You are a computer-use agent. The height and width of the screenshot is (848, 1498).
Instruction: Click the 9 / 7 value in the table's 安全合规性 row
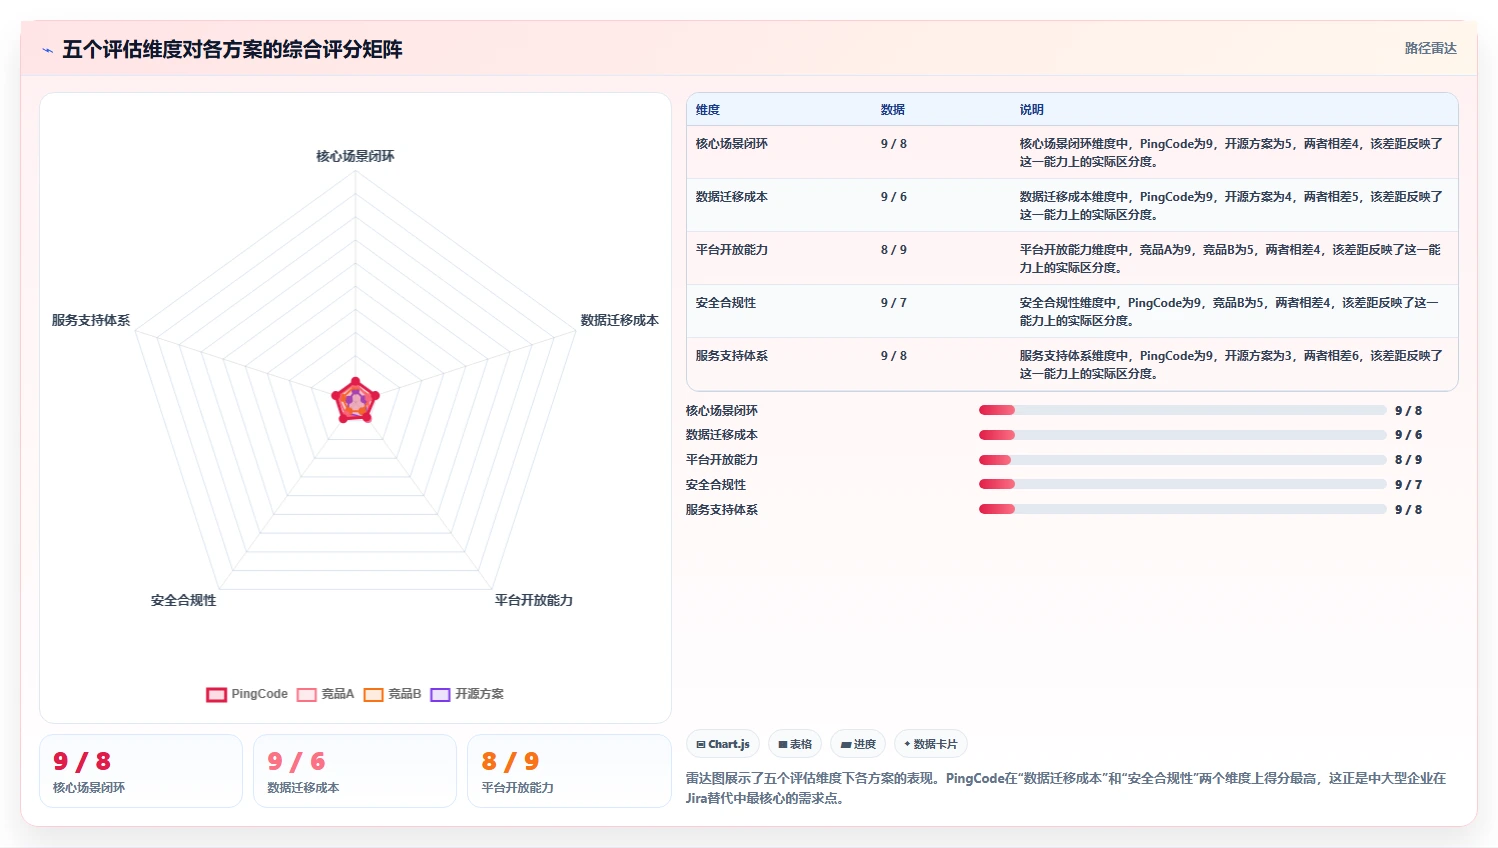(x=894, y=303)
